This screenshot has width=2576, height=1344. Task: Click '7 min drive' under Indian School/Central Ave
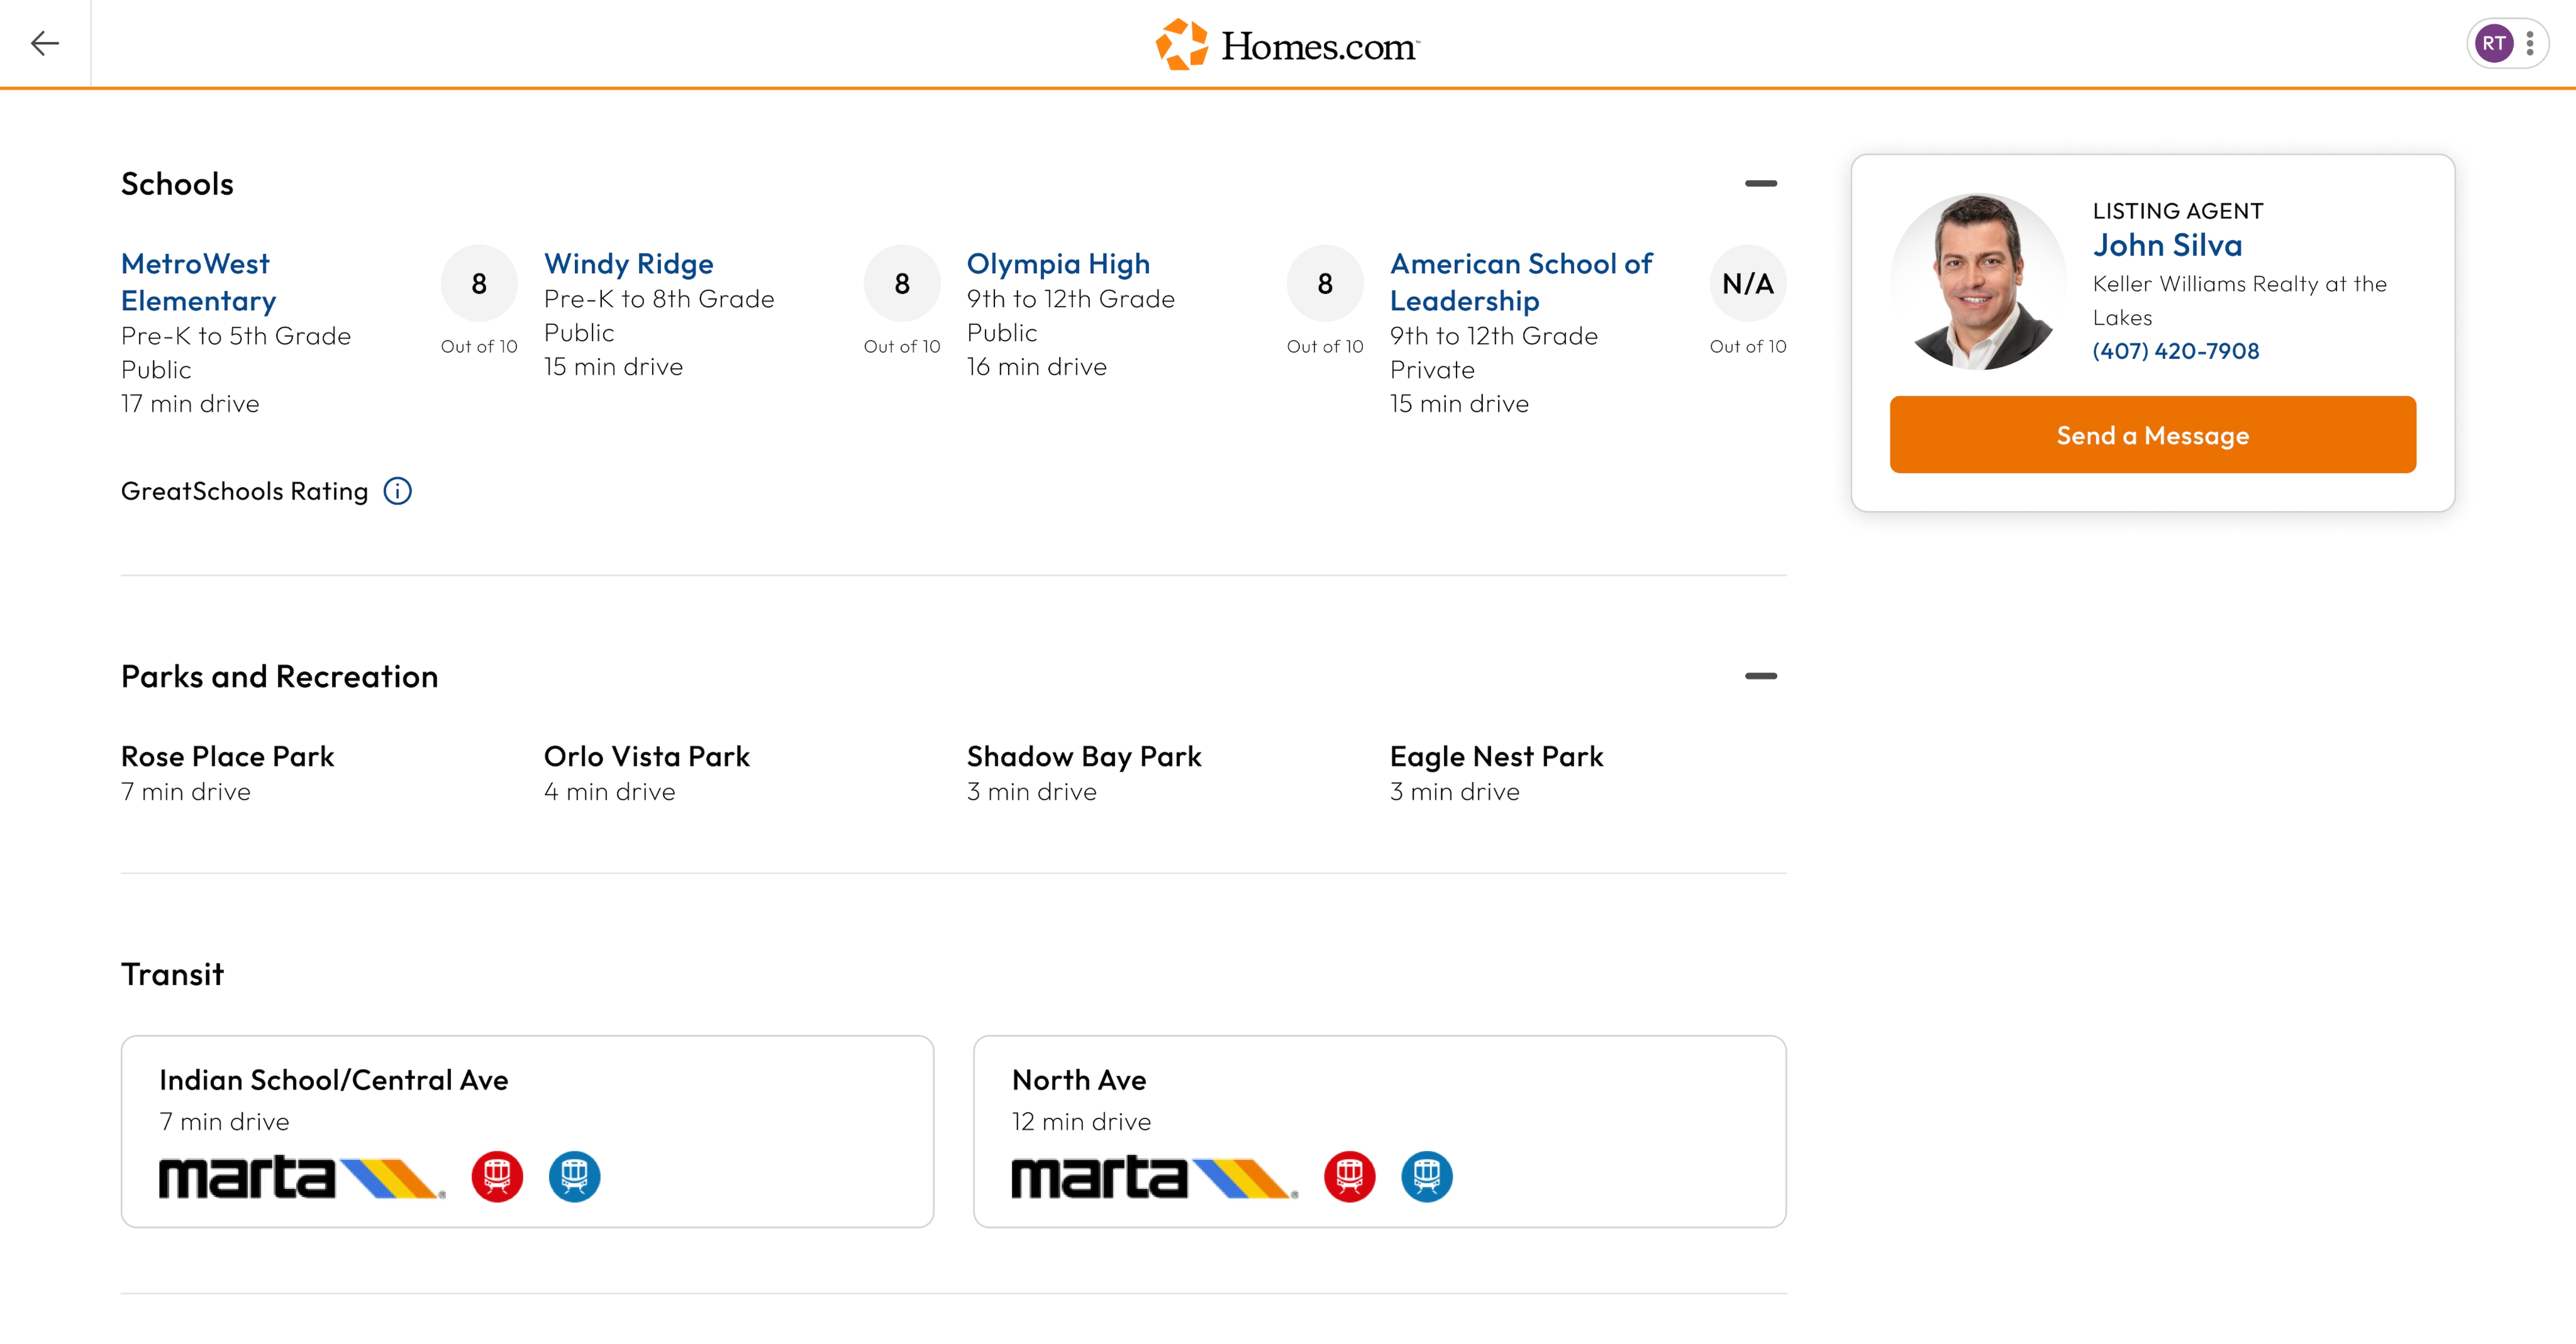tap(224, 1122)
